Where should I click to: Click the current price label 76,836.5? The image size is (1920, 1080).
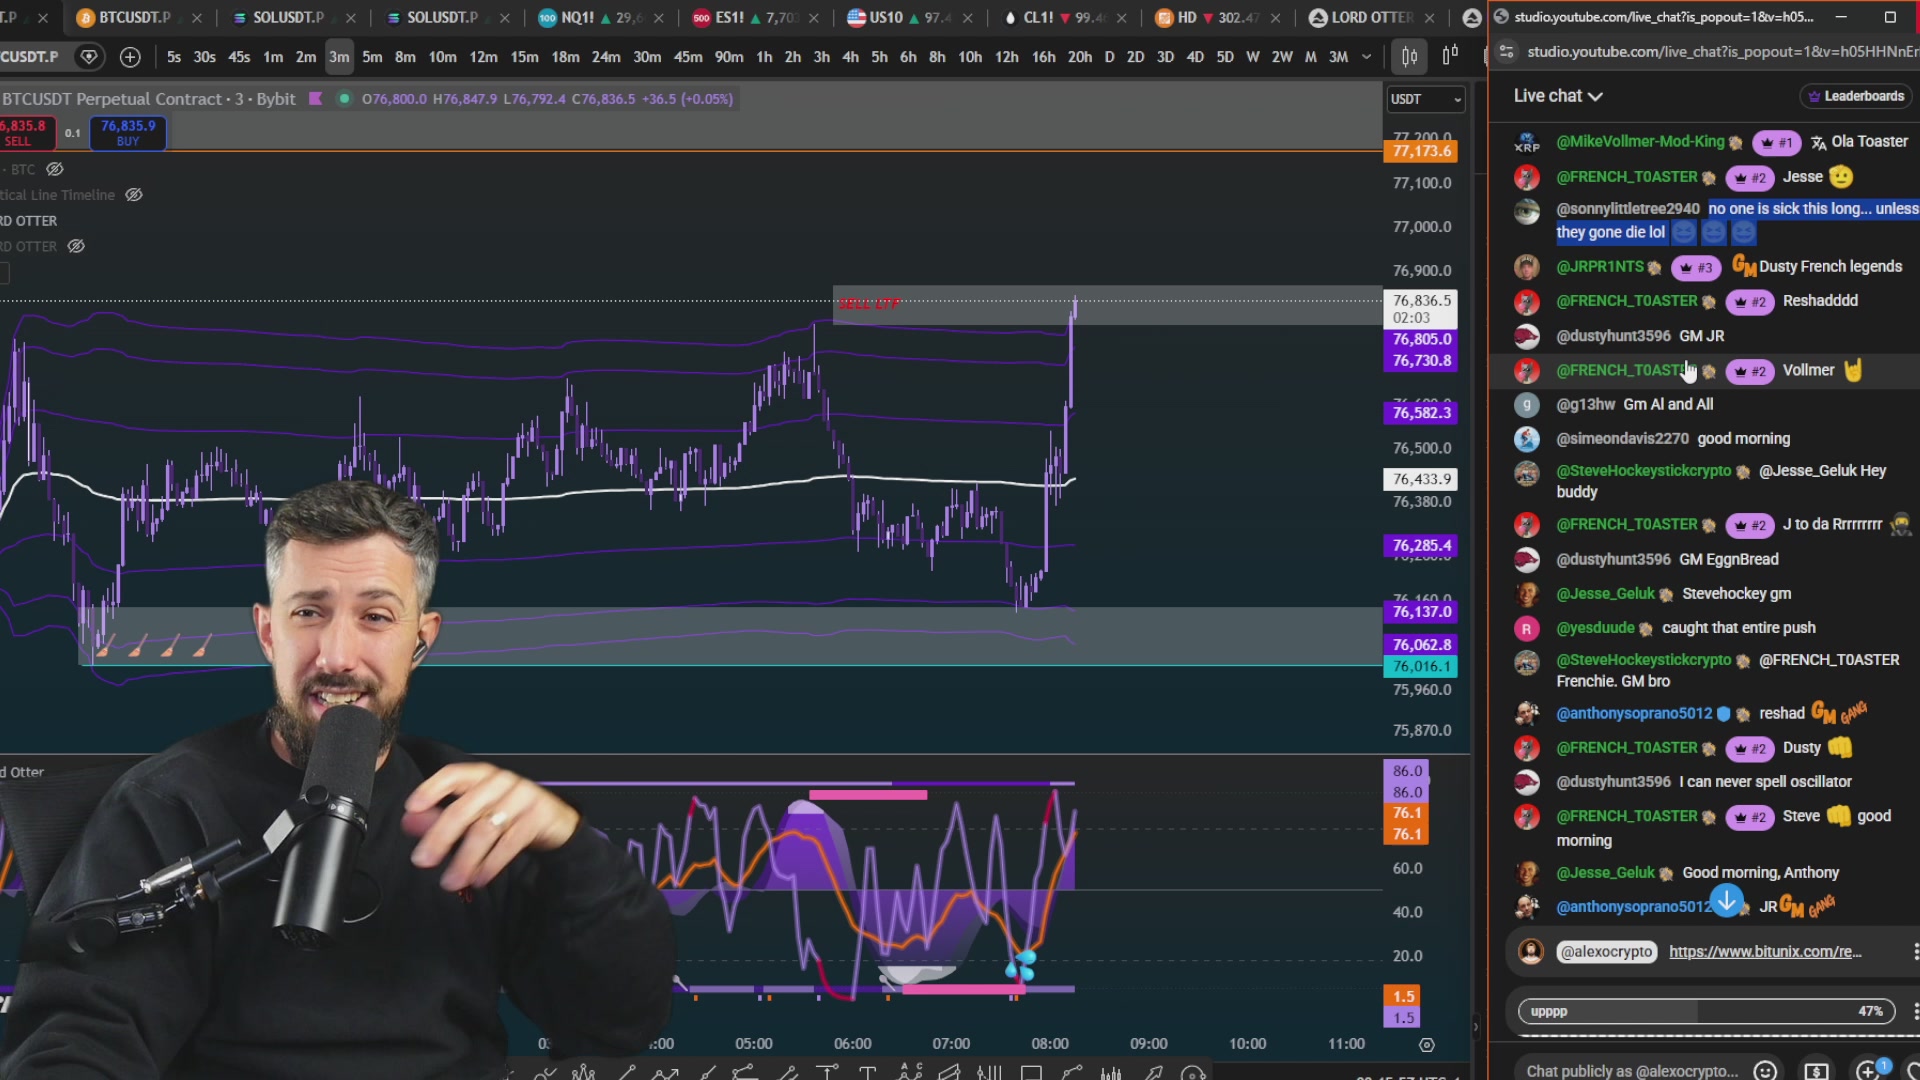1420,308
